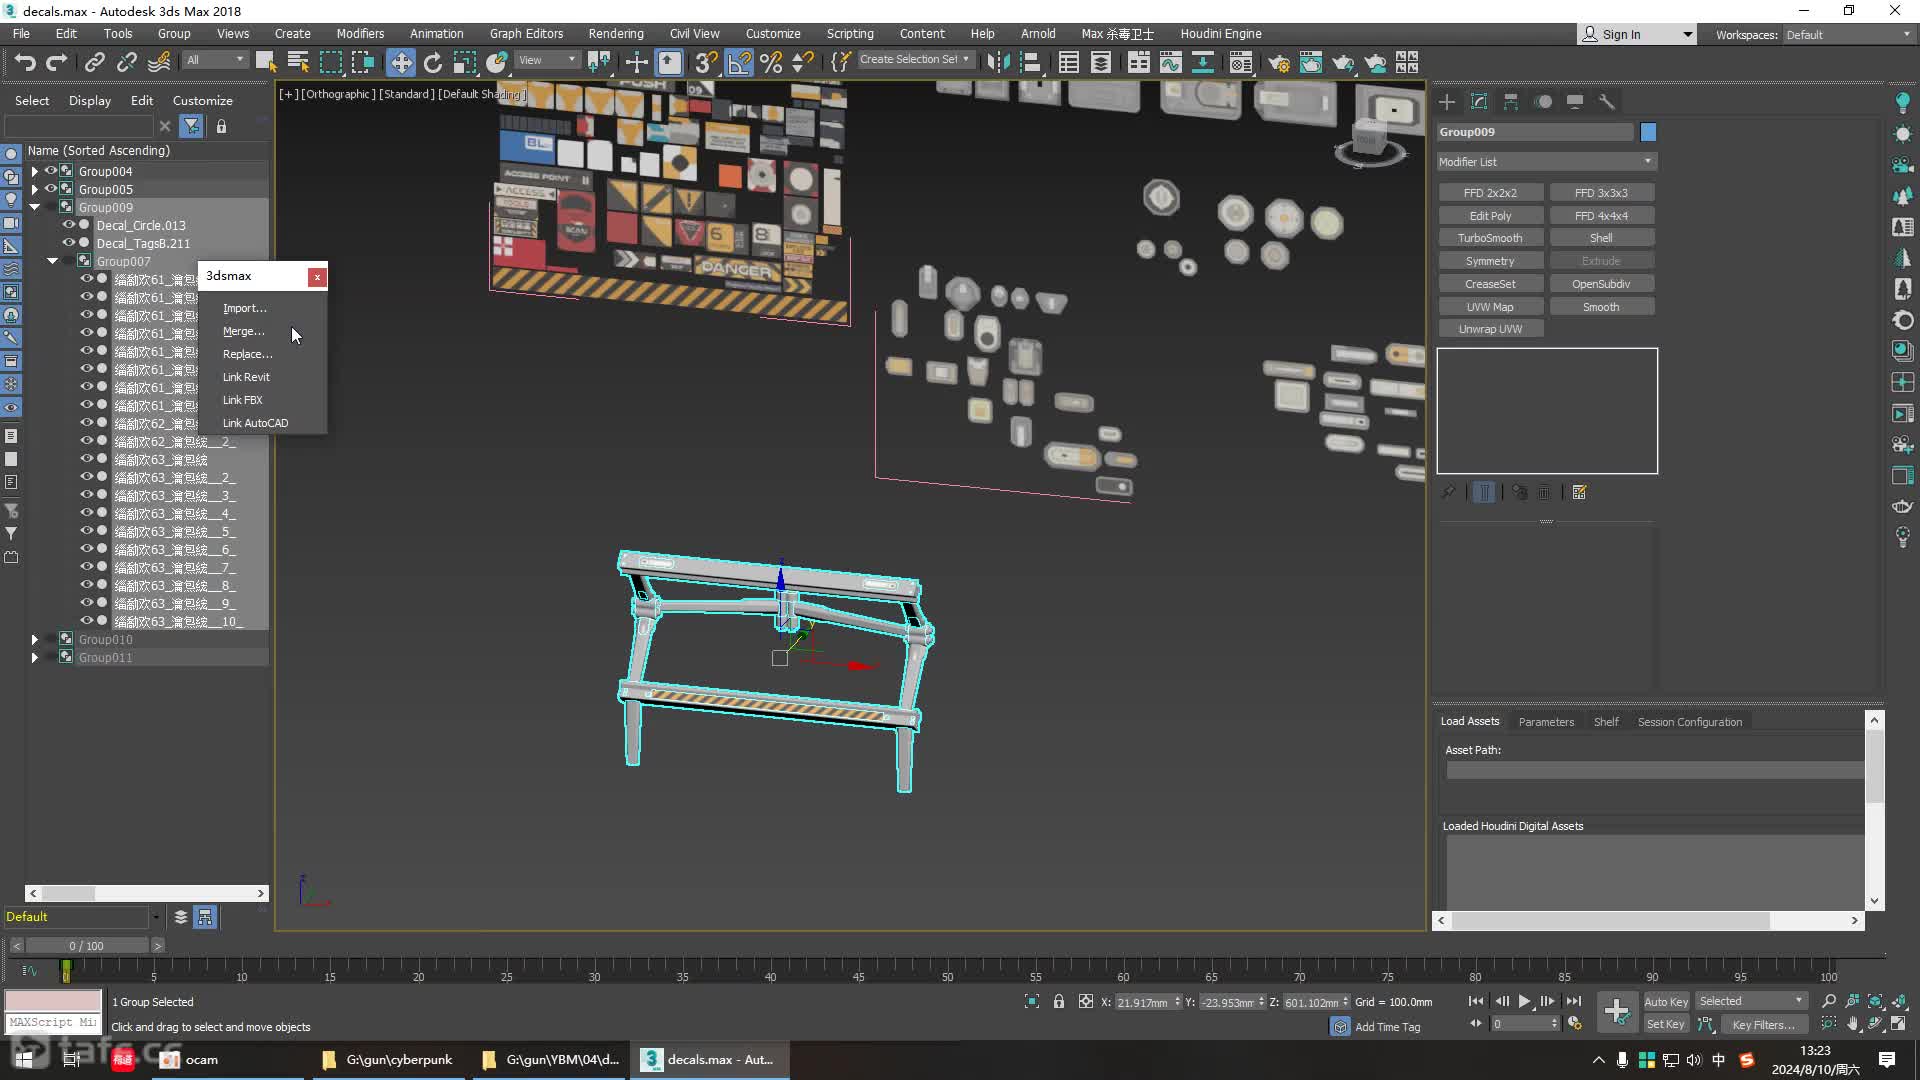Open the Graph Editors menu
Screen dimensions: 1920x1080
click(526, 33)
